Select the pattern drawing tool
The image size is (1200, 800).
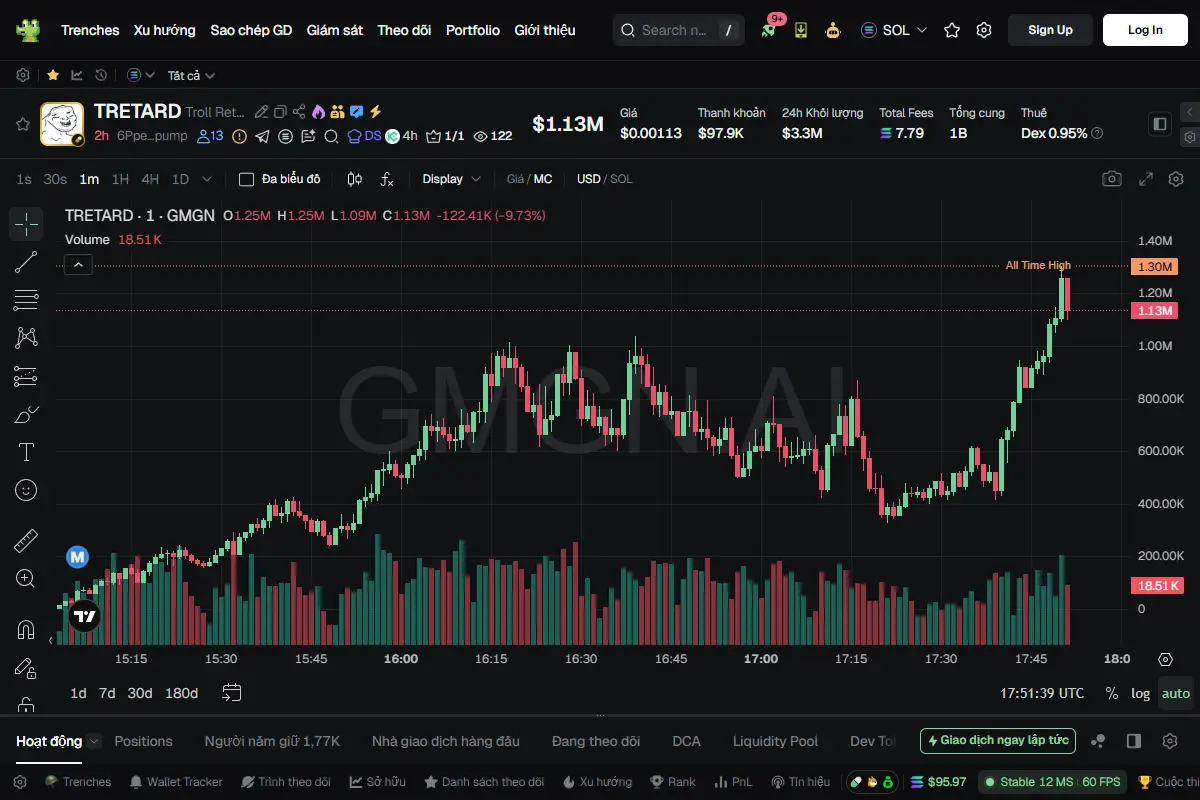click(26, 338)
